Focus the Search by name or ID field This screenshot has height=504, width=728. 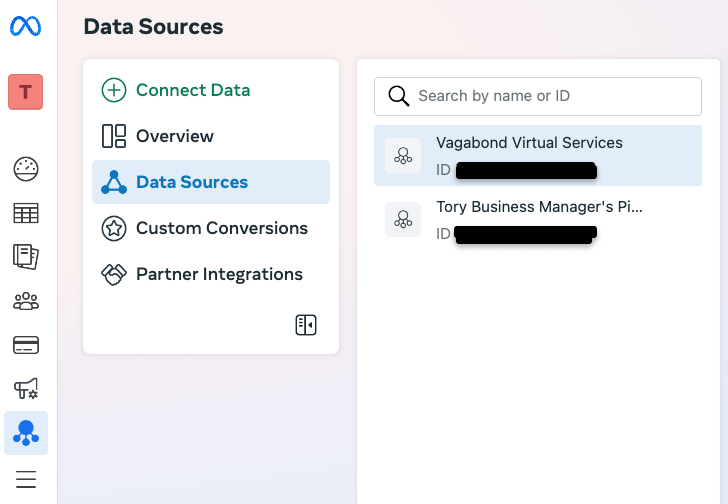538,97
